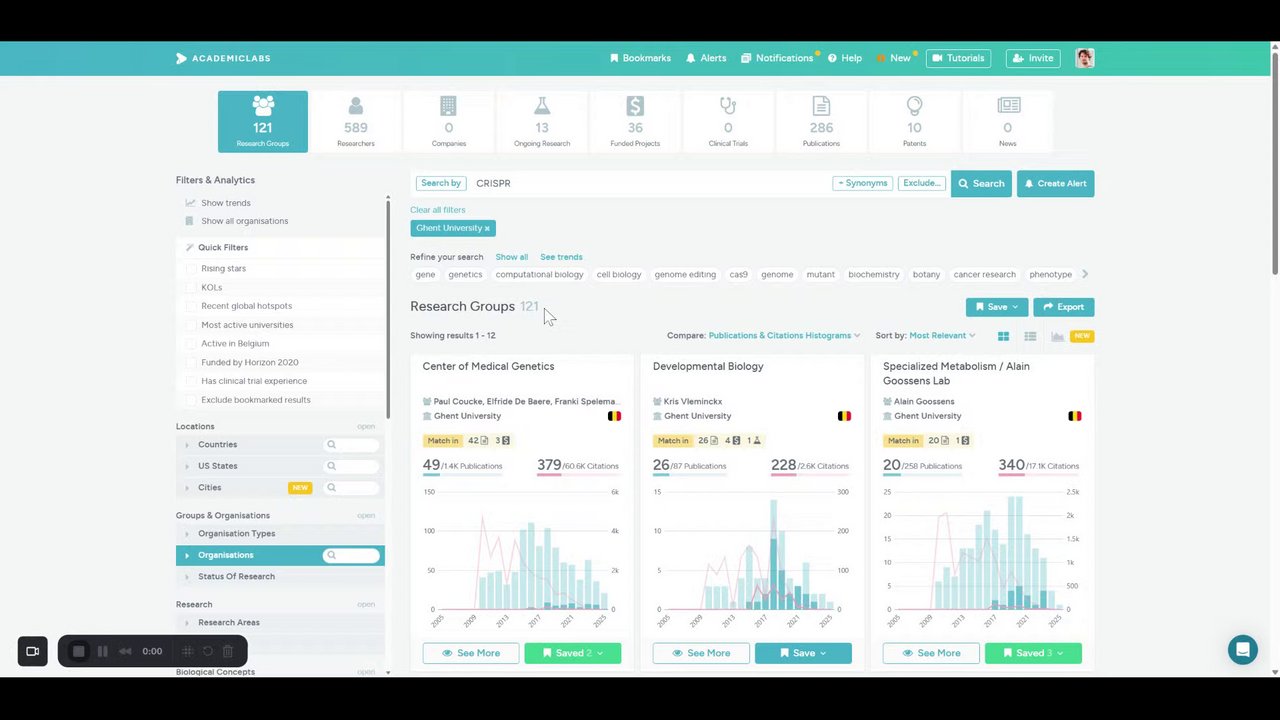Open Funded Projects dollar icon
Image resolution: width=1280 pixels, height=720 pixels.
635,106
